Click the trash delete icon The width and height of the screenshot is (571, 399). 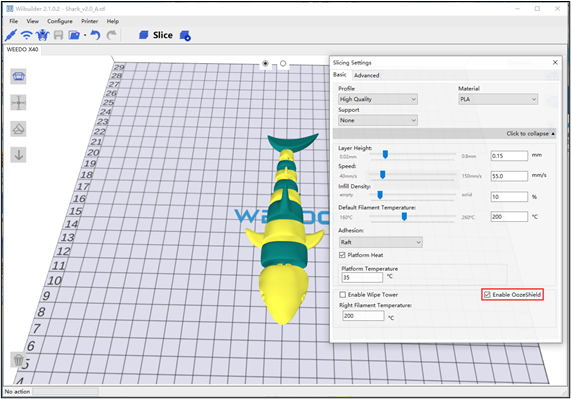pyautogui.click(x=18, y=360)
